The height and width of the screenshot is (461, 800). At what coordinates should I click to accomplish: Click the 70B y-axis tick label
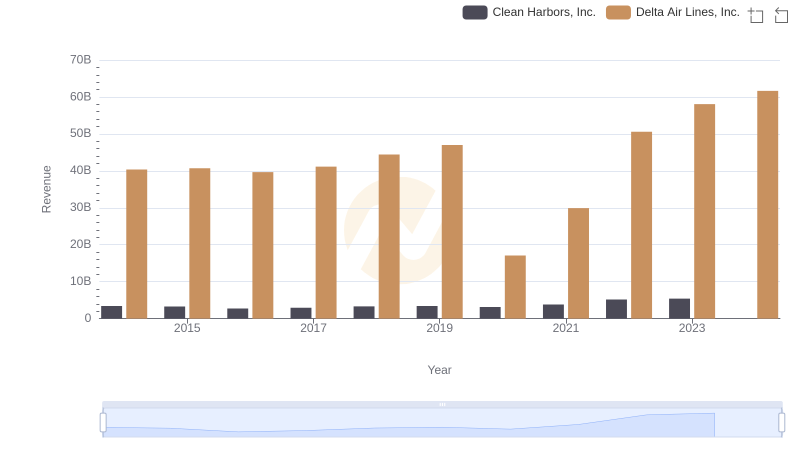pyautogui.click(x=80, y=60)
